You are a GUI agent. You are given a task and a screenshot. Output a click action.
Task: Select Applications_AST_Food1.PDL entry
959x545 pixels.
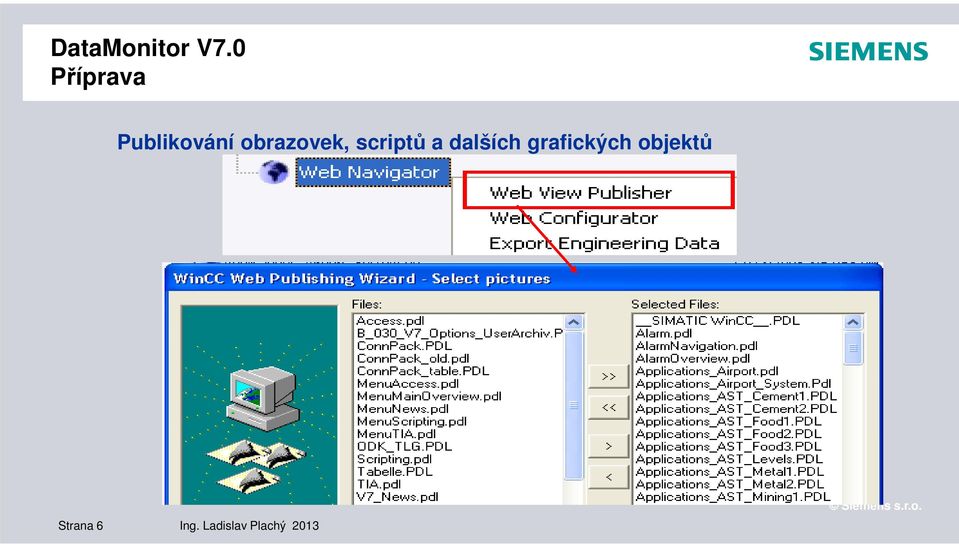728,421
